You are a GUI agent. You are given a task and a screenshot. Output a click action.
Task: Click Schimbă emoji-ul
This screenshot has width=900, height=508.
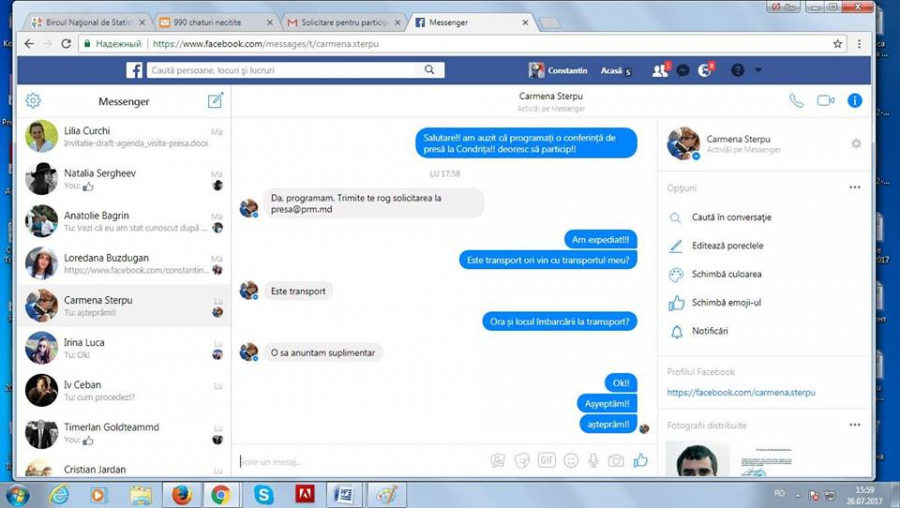click(x=726, y=303)
